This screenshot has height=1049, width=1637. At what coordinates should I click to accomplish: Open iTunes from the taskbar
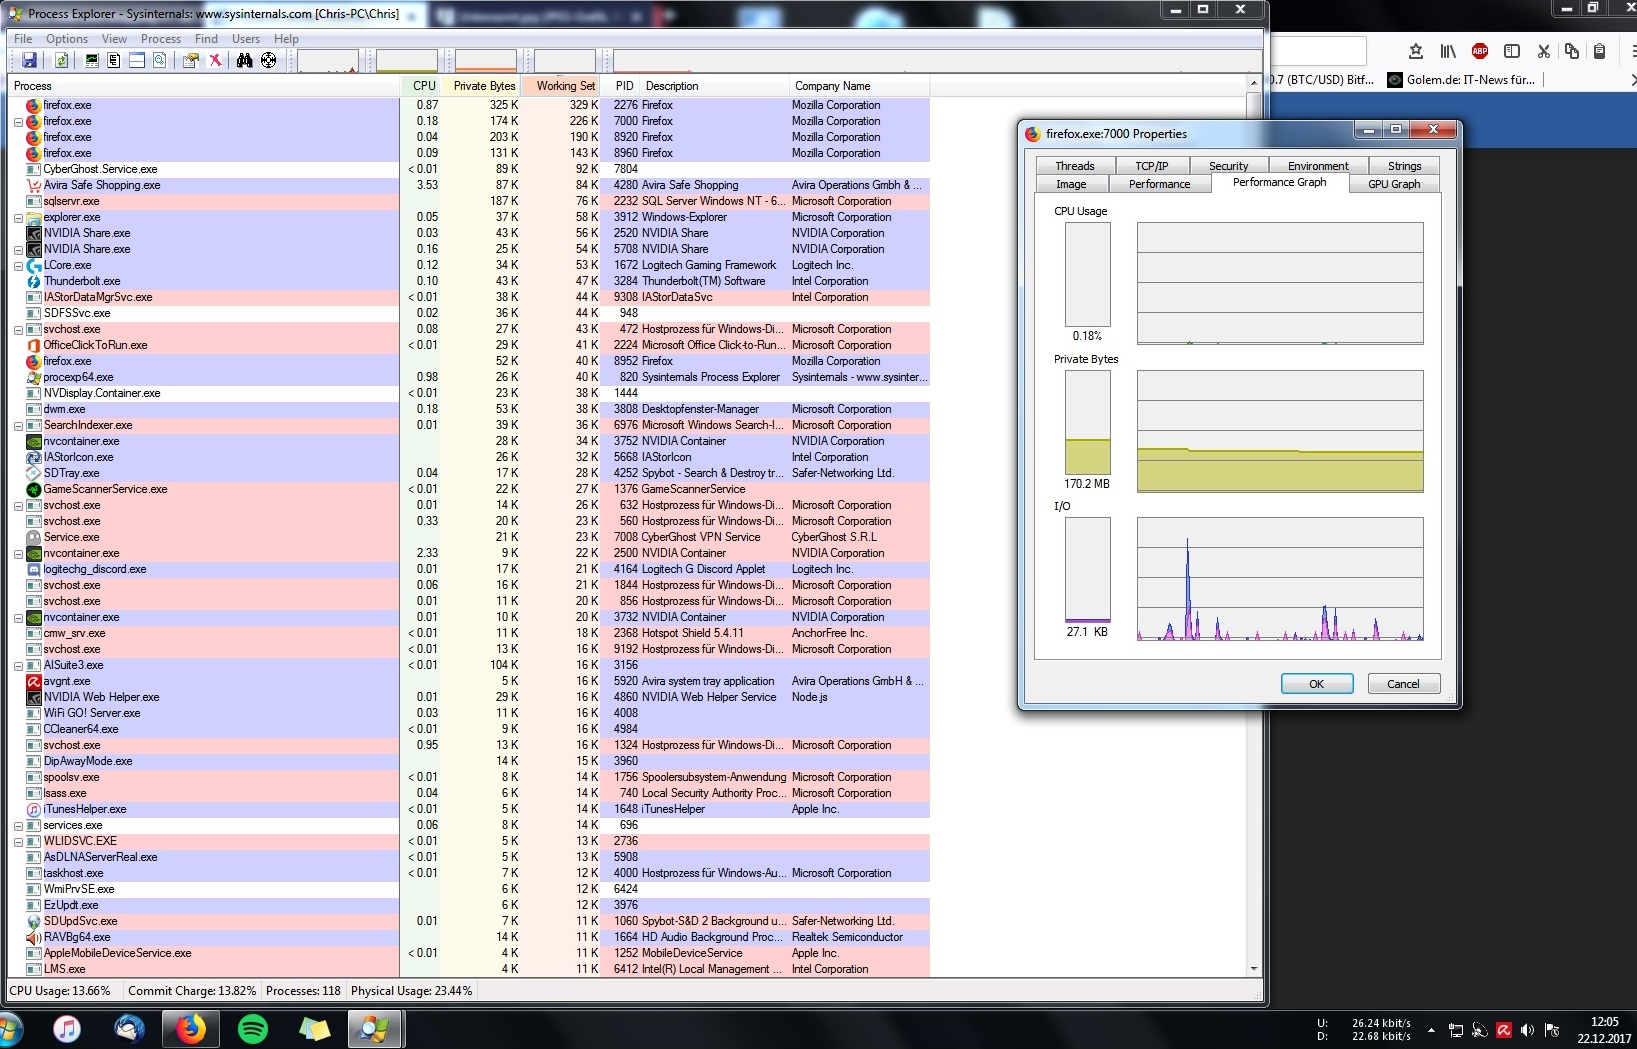pyautogui.click(x=67, y=1028)
